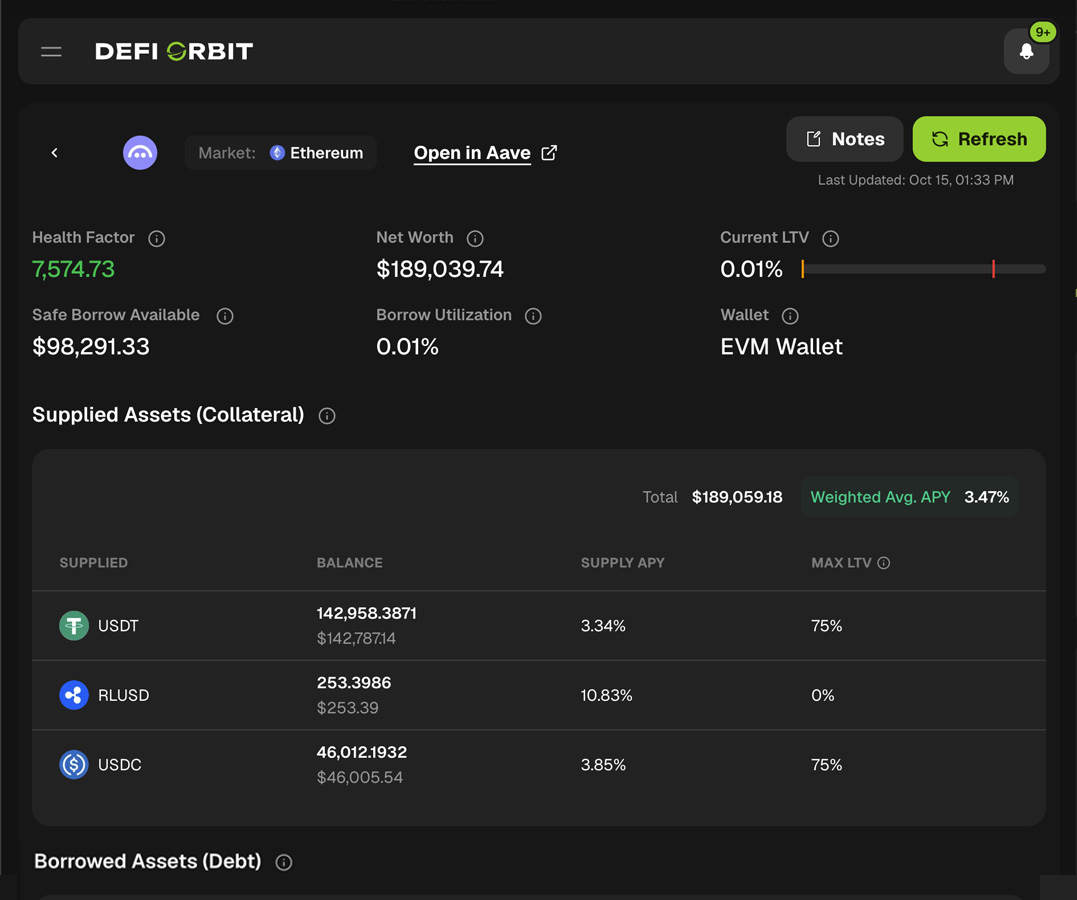The image size is (1077, 900).
Task: Select net worth value $189,039.74
Action: (x=440, y=269)
